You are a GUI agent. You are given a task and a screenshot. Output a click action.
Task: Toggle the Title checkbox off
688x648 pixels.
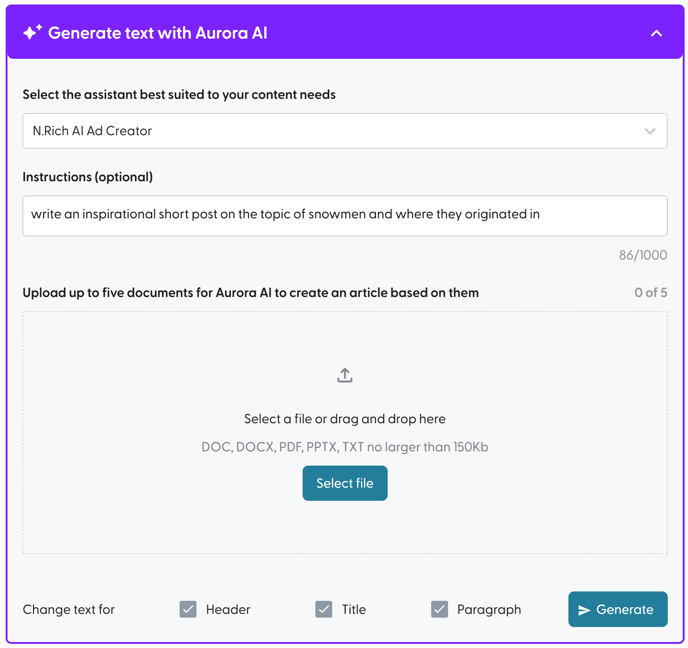(x=323, y=609)
